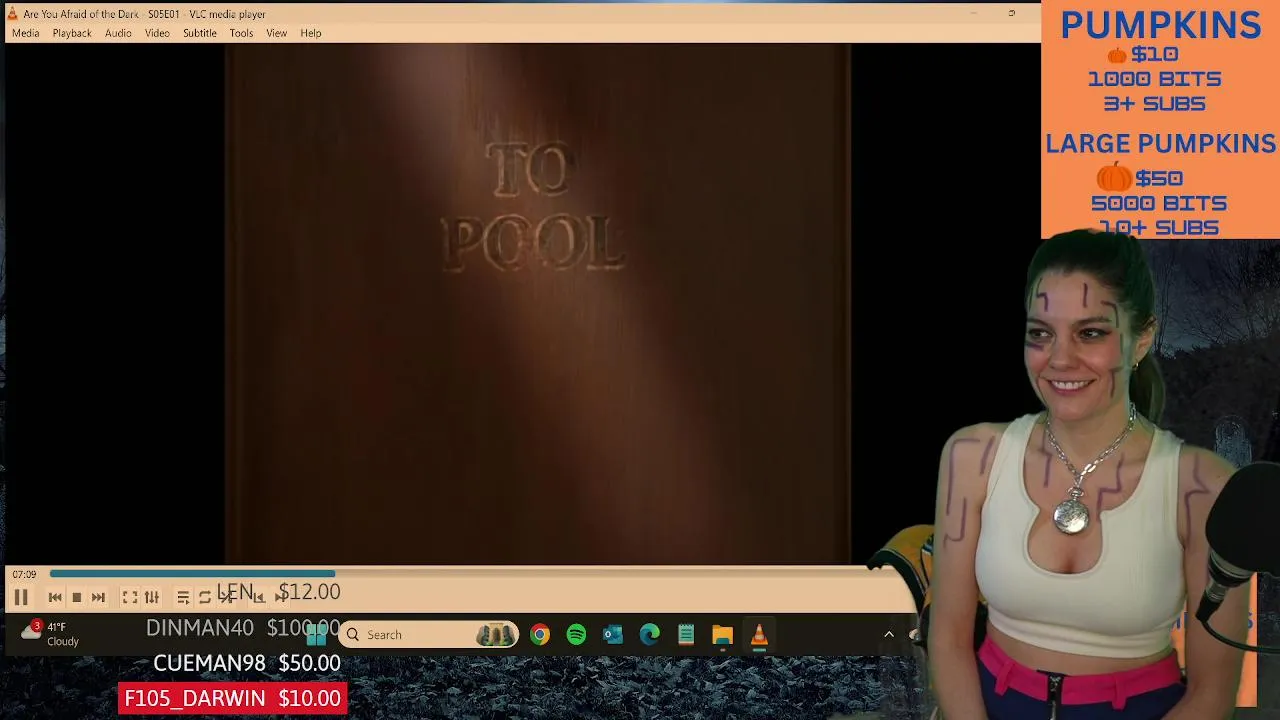Image resolution: width=1280 pixels, height=720 pixels.
Task: Toggle loop mode icon in VLC
Action: point(205,597)
